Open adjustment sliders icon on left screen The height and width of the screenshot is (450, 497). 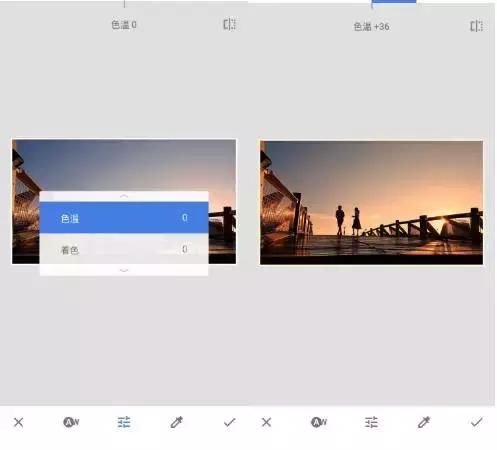(x=124, y=422)
